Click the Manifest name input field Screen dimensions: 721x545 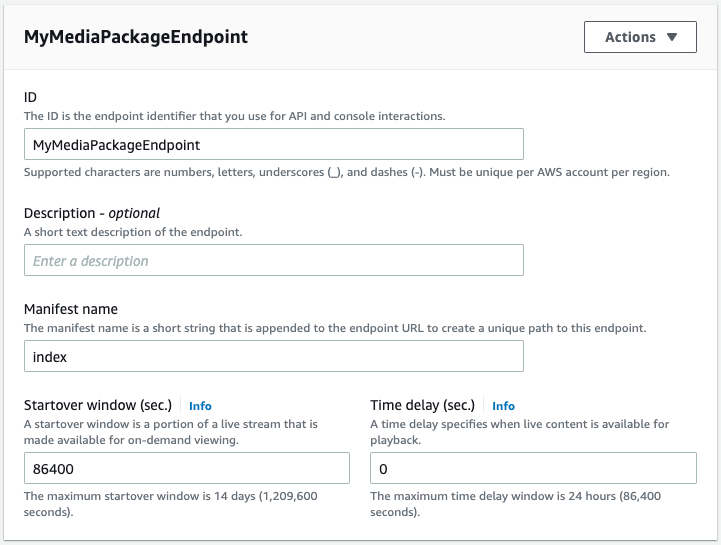[x=274, y=356]
